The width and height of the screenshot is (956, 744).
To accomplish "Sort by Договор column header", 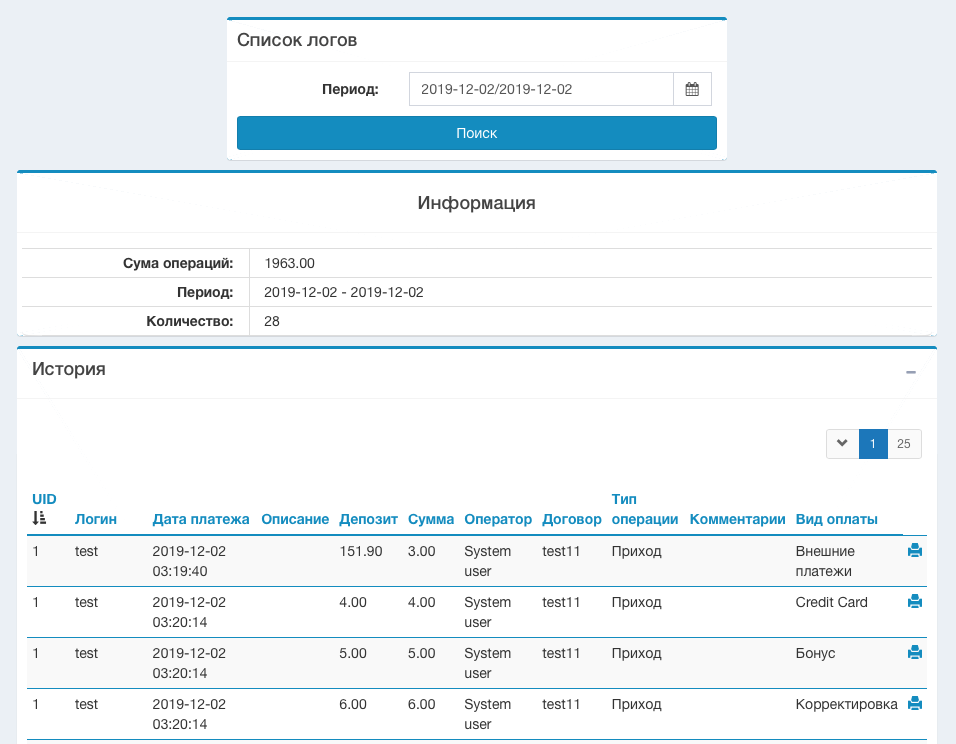I will 572,519.
